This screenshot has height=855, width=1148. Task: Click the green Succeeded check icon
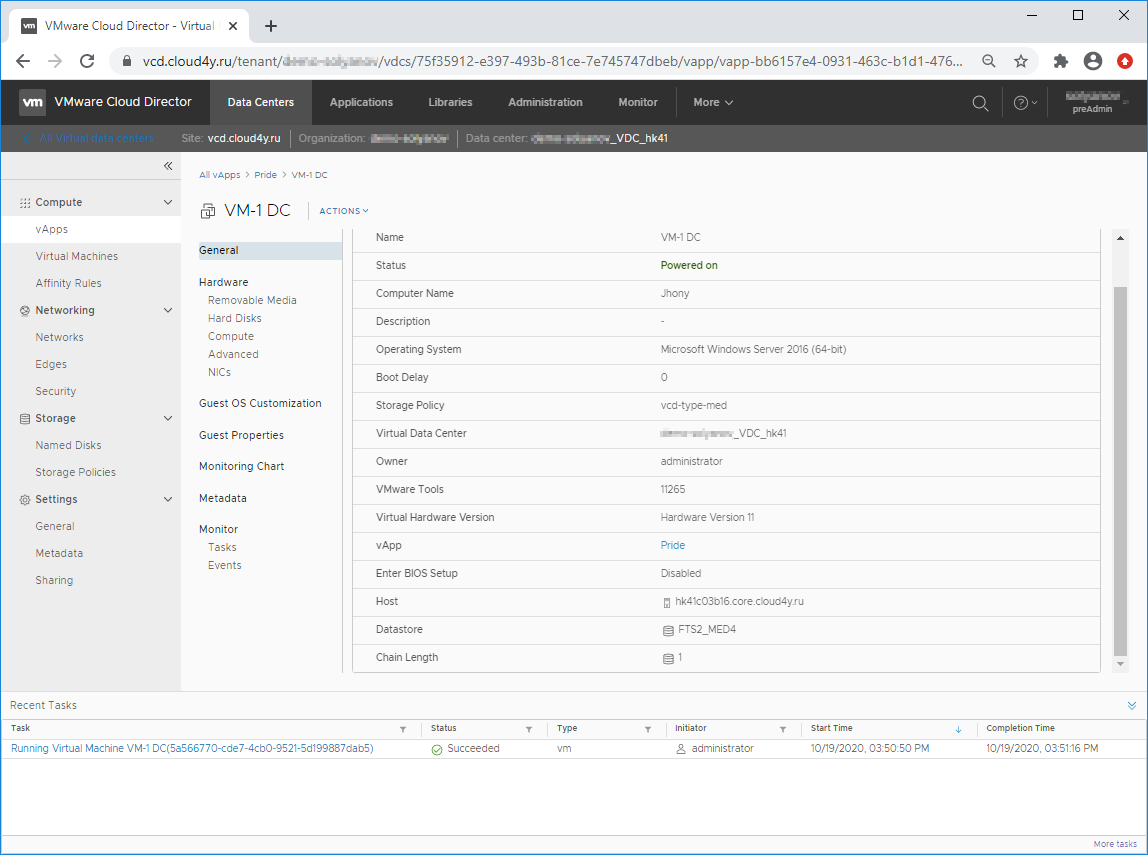[x=437, y=750]
